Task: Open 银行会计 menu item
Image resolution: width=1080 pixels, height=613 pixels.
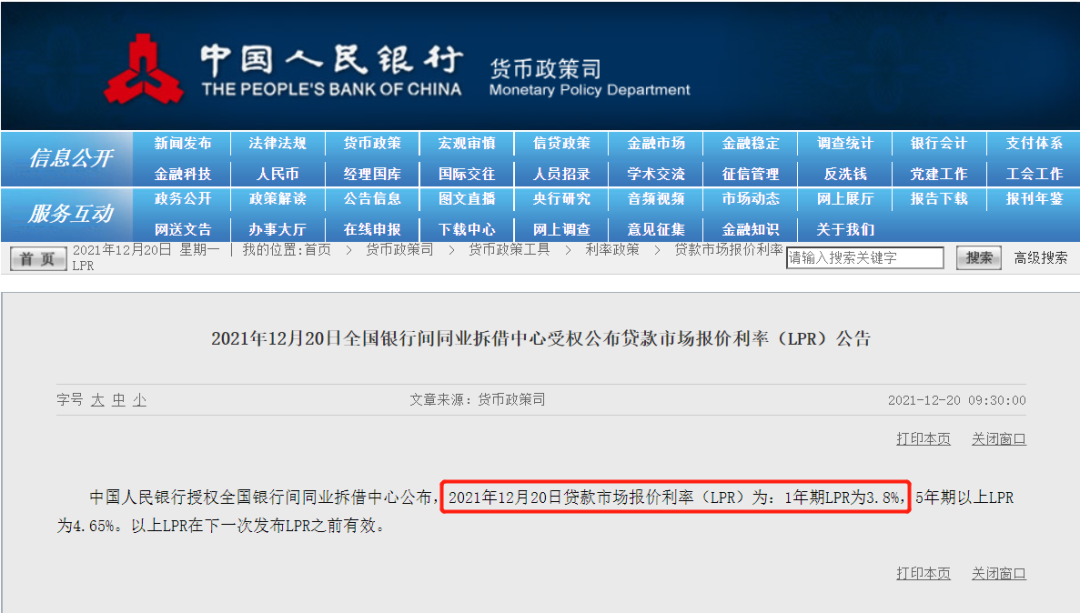Action: tap(939, 143)
